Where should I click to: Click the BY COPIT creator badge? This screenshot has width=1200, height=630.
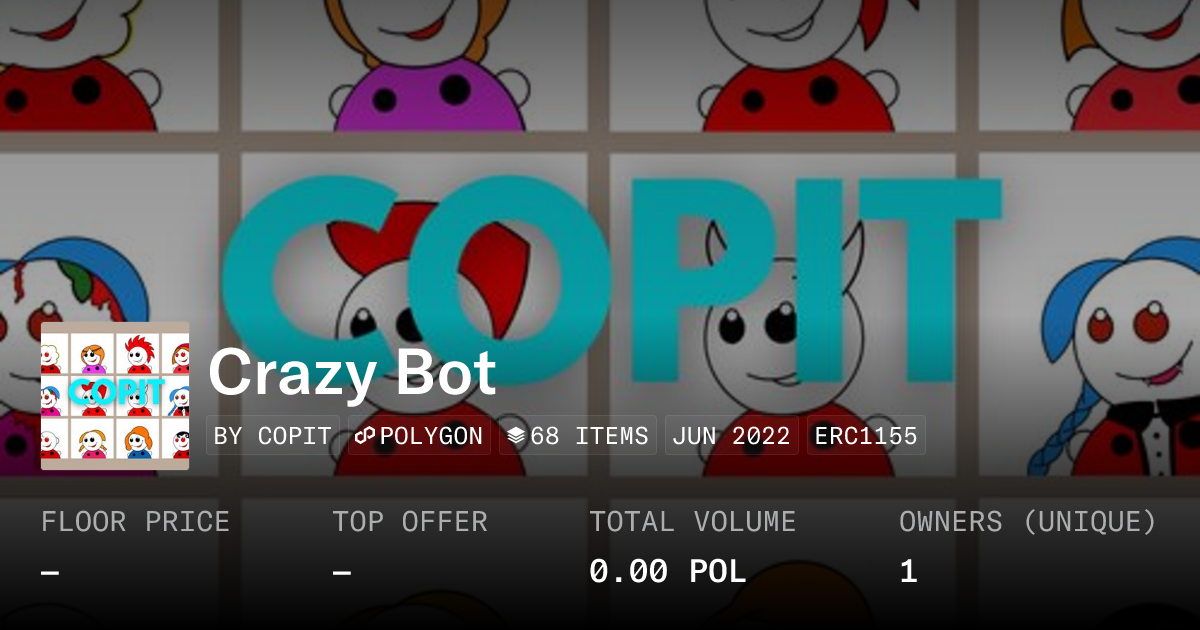pyautogui.click(x=273, y=436)
